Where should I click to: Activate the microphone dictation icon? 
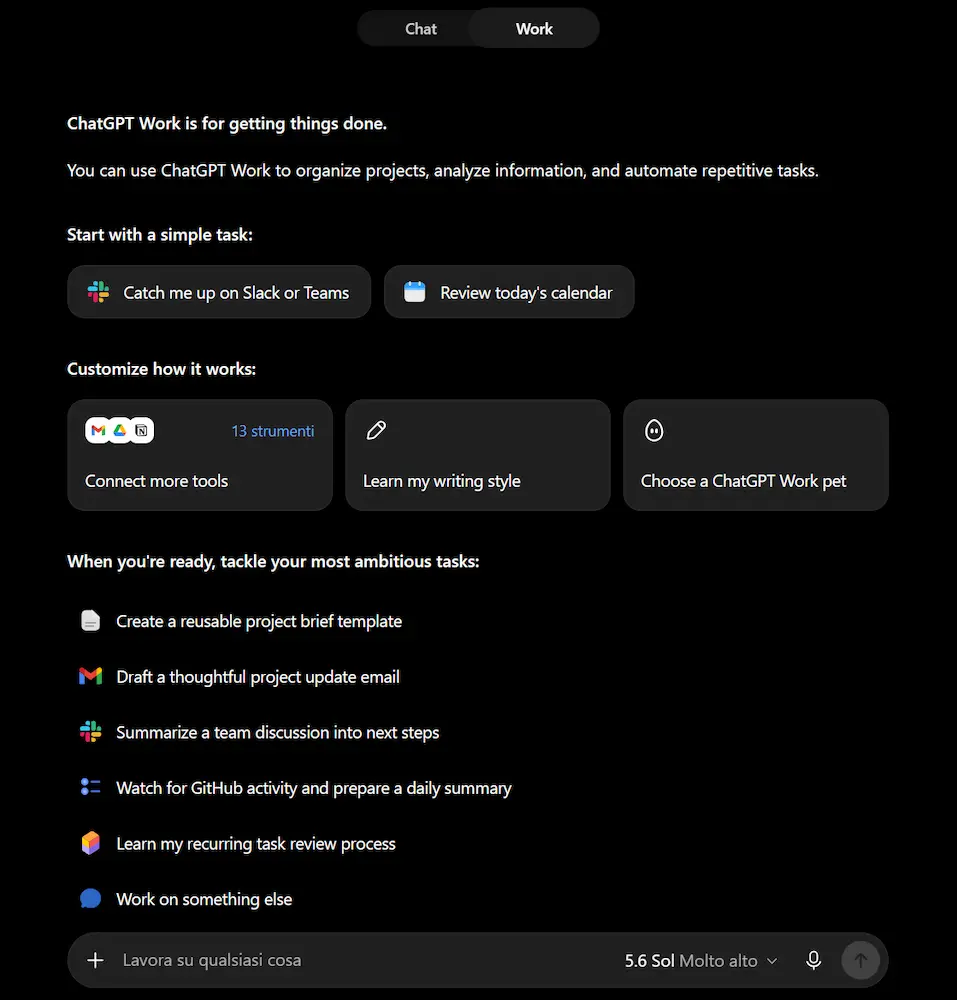click(x=814, y=960)
